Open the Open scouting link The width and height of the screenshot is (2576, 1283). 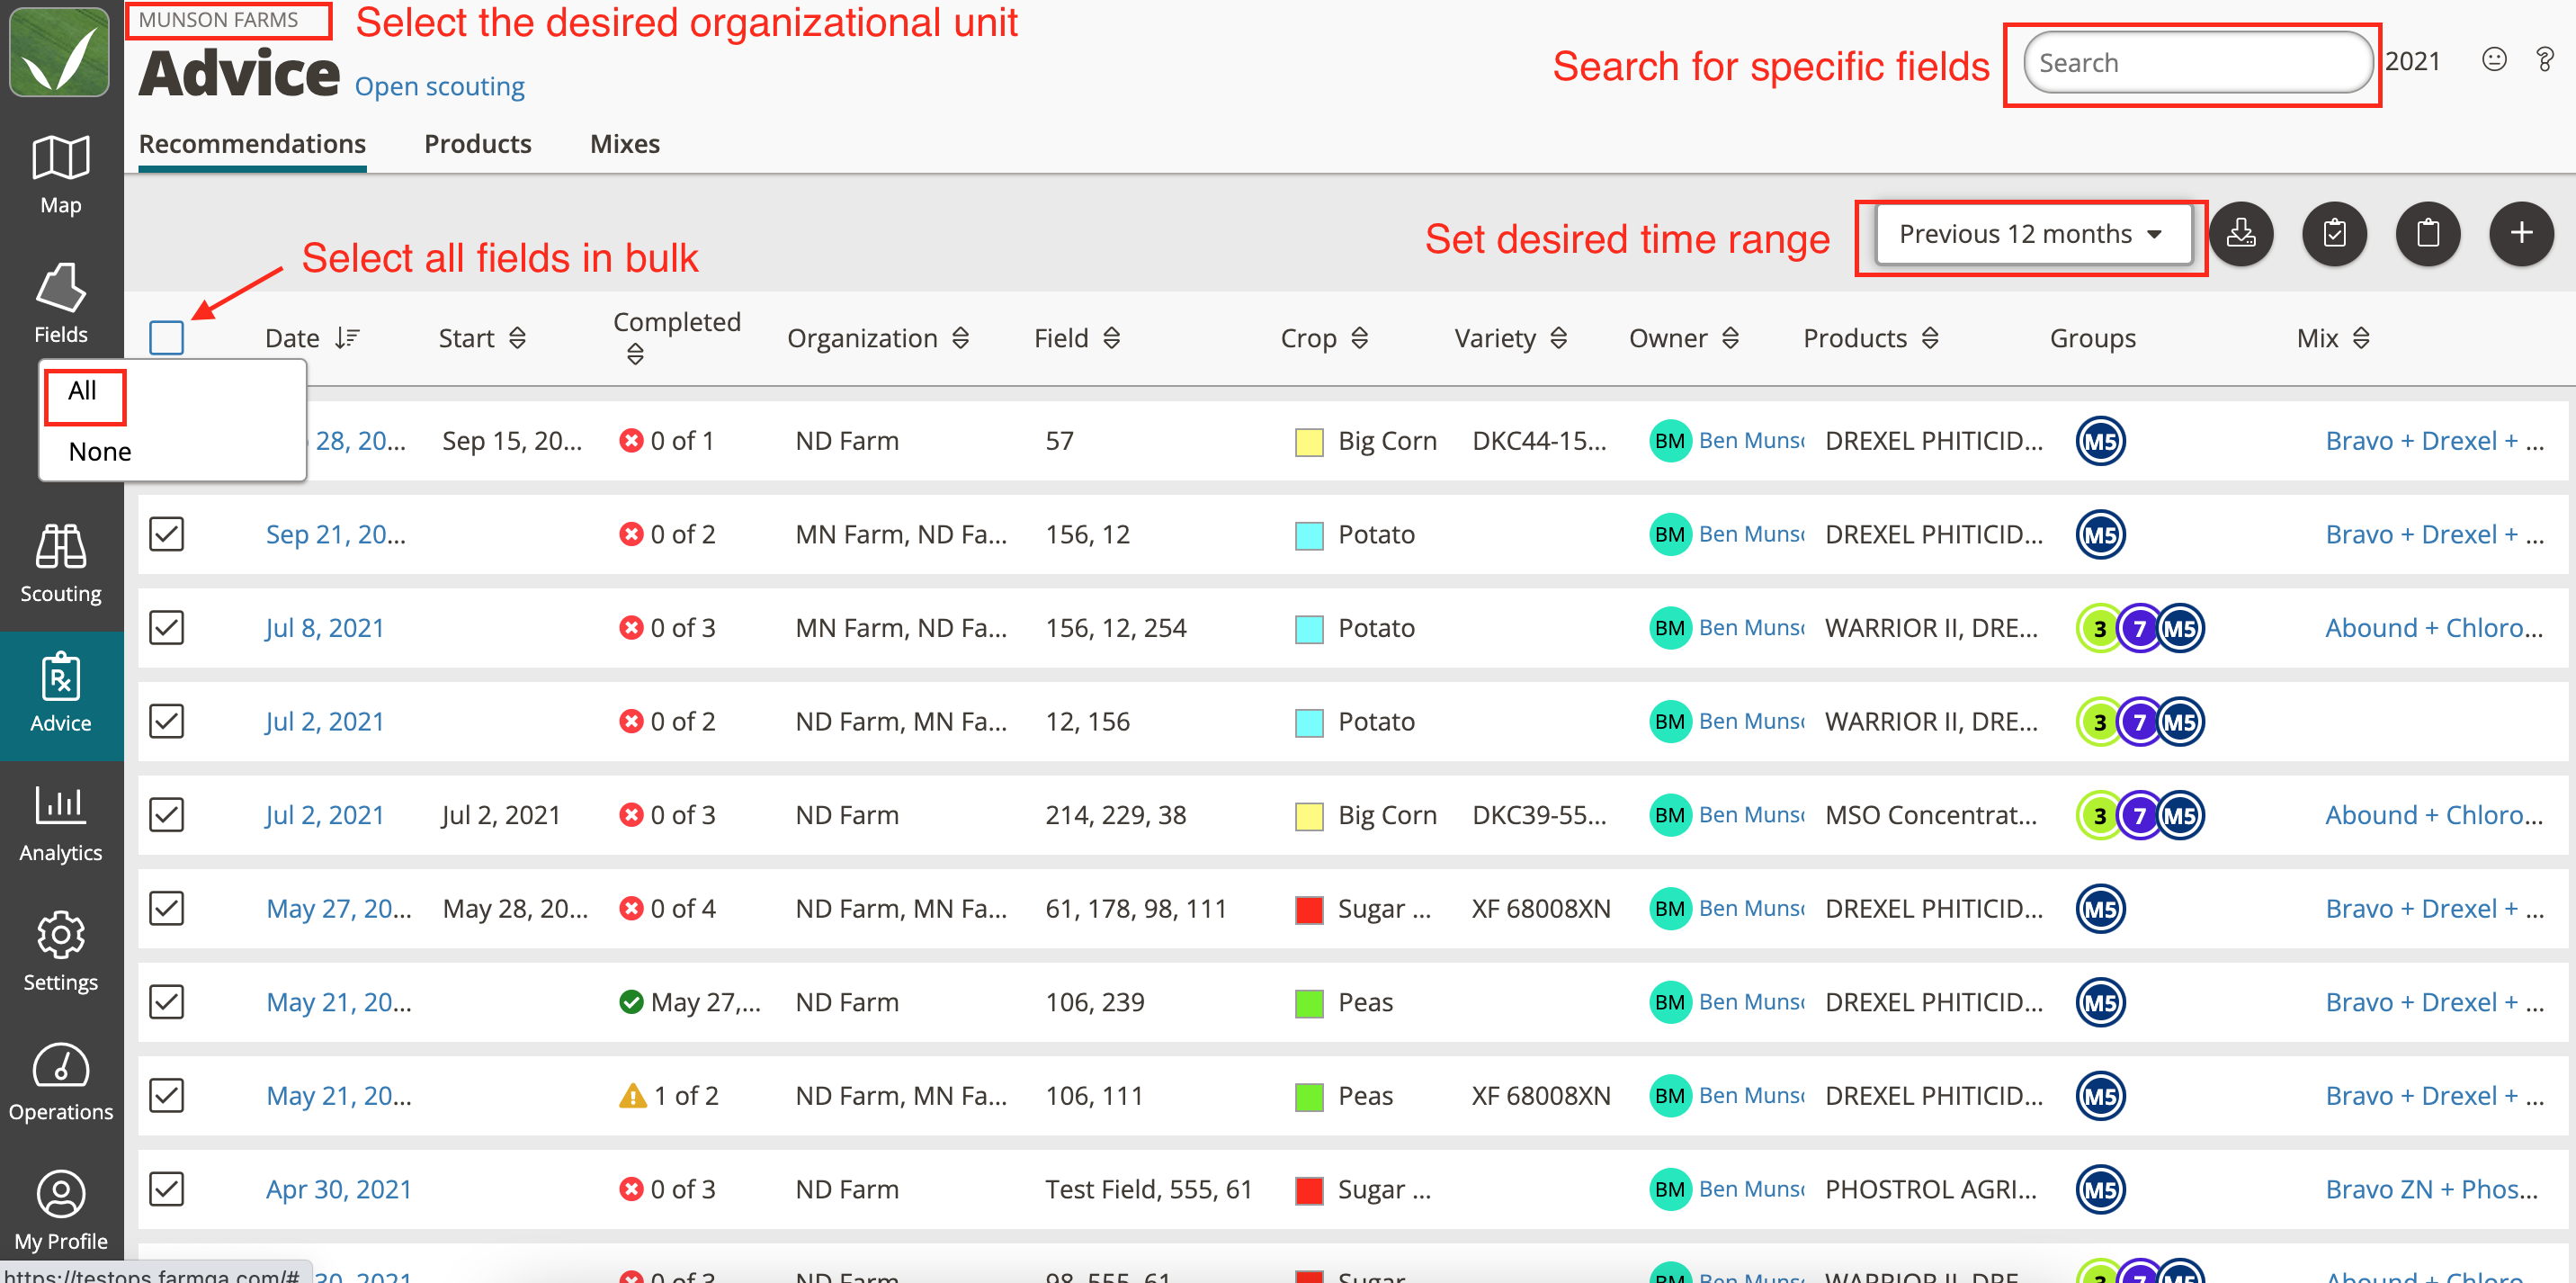point(439,87)
